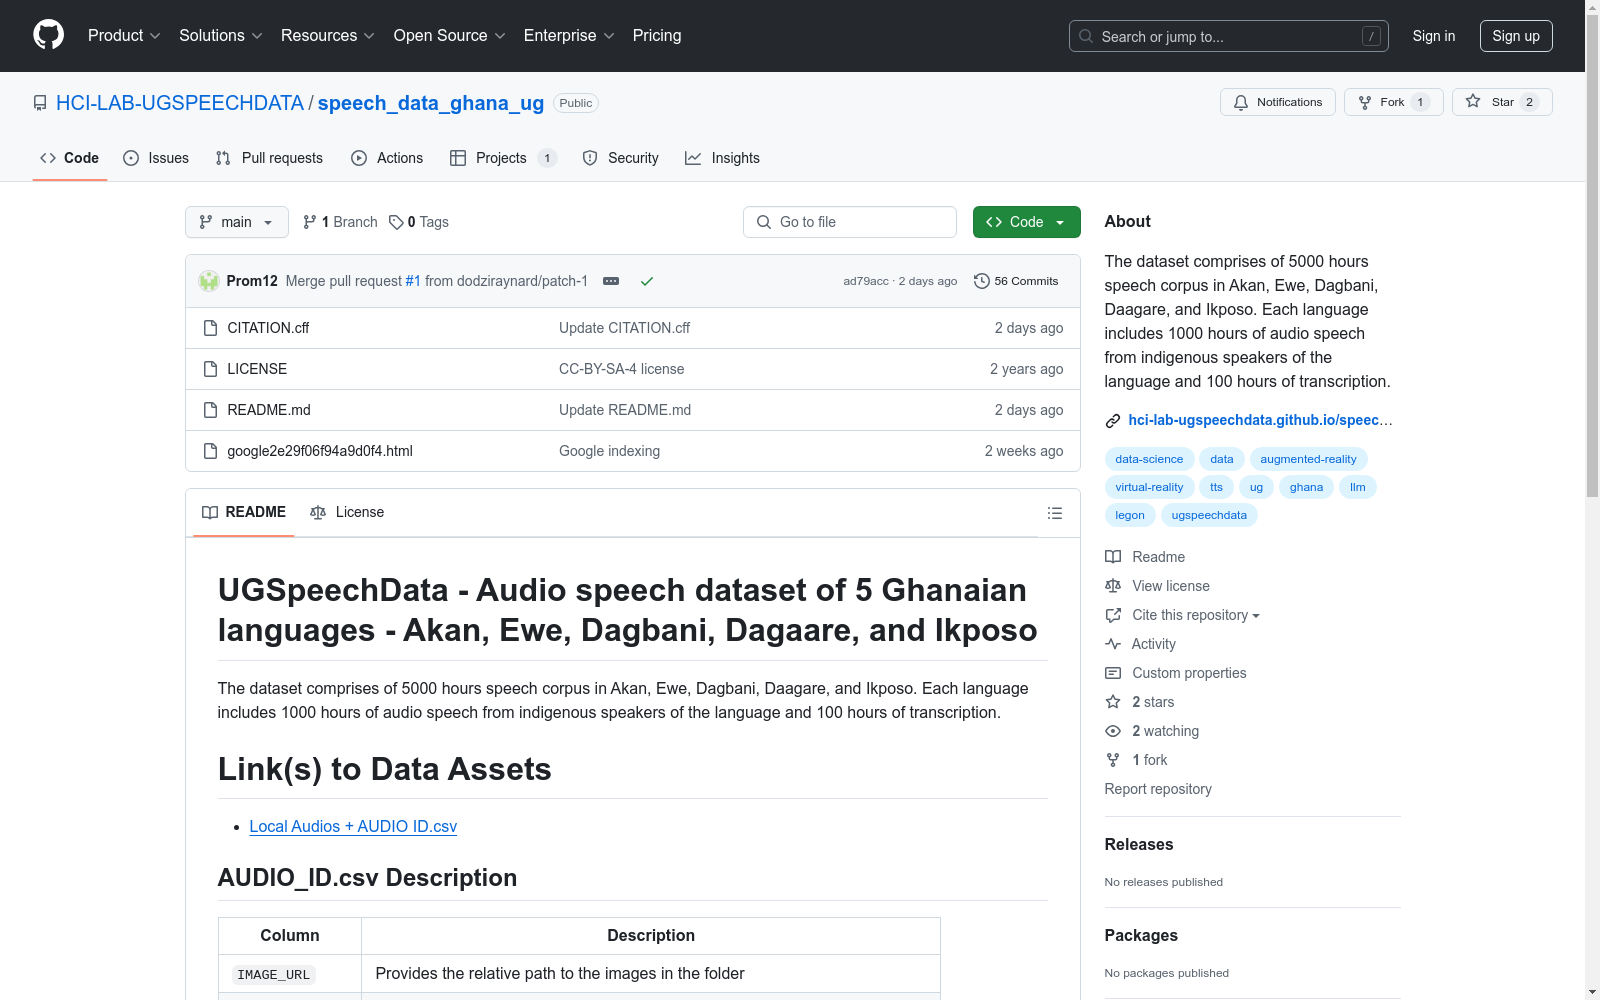Go to Pricing page
This screenshot has width=1600, height=1000.
(657, 35)
